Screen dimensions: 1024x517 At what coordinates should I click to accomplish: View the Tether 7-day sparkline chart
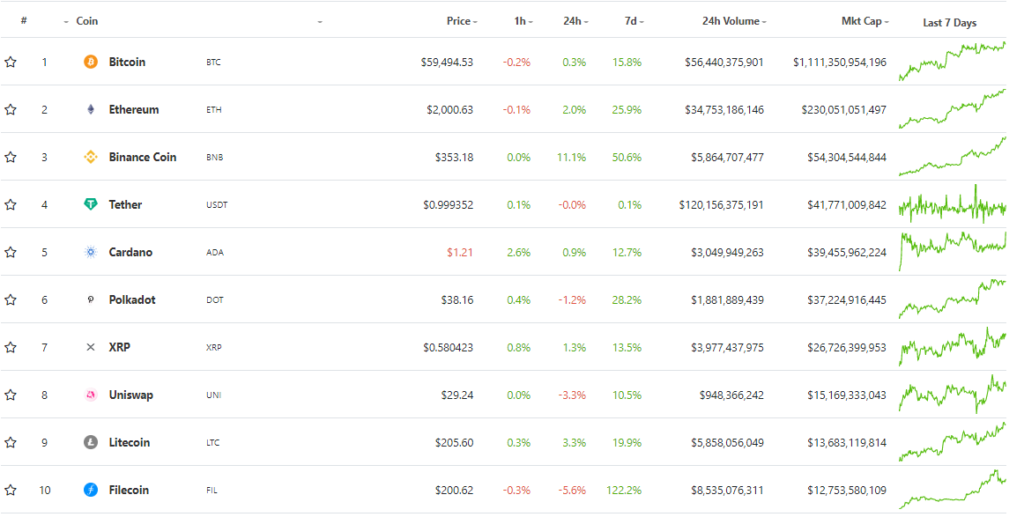pyautogui.click(x=952, y=204)
